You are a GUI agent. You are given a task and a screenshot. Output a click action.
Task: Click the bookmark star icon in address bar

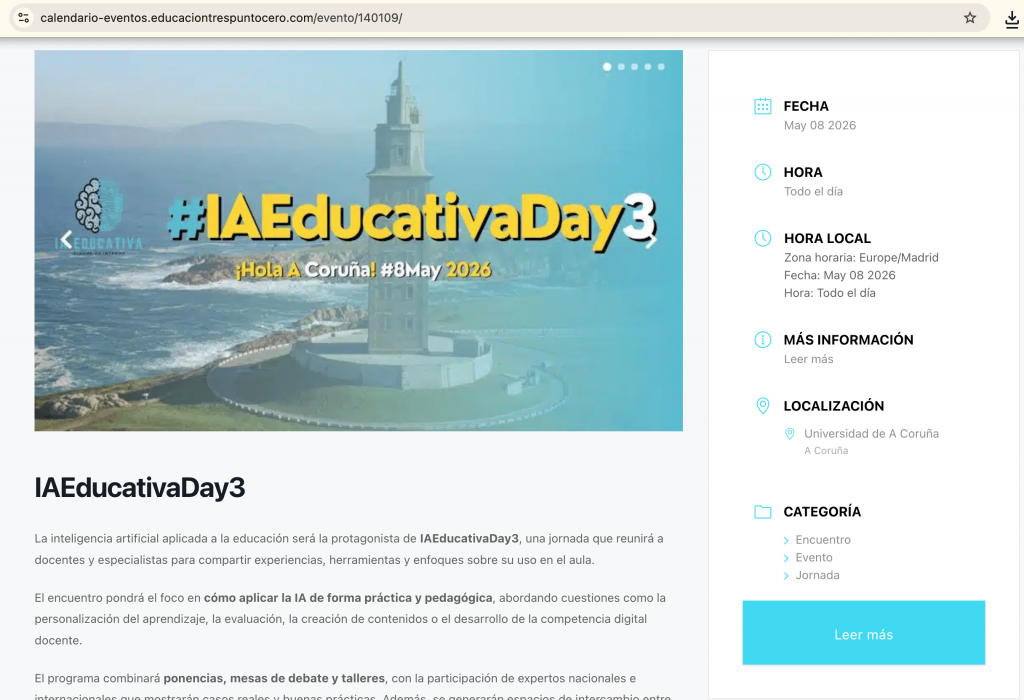[x=969, y=18]
